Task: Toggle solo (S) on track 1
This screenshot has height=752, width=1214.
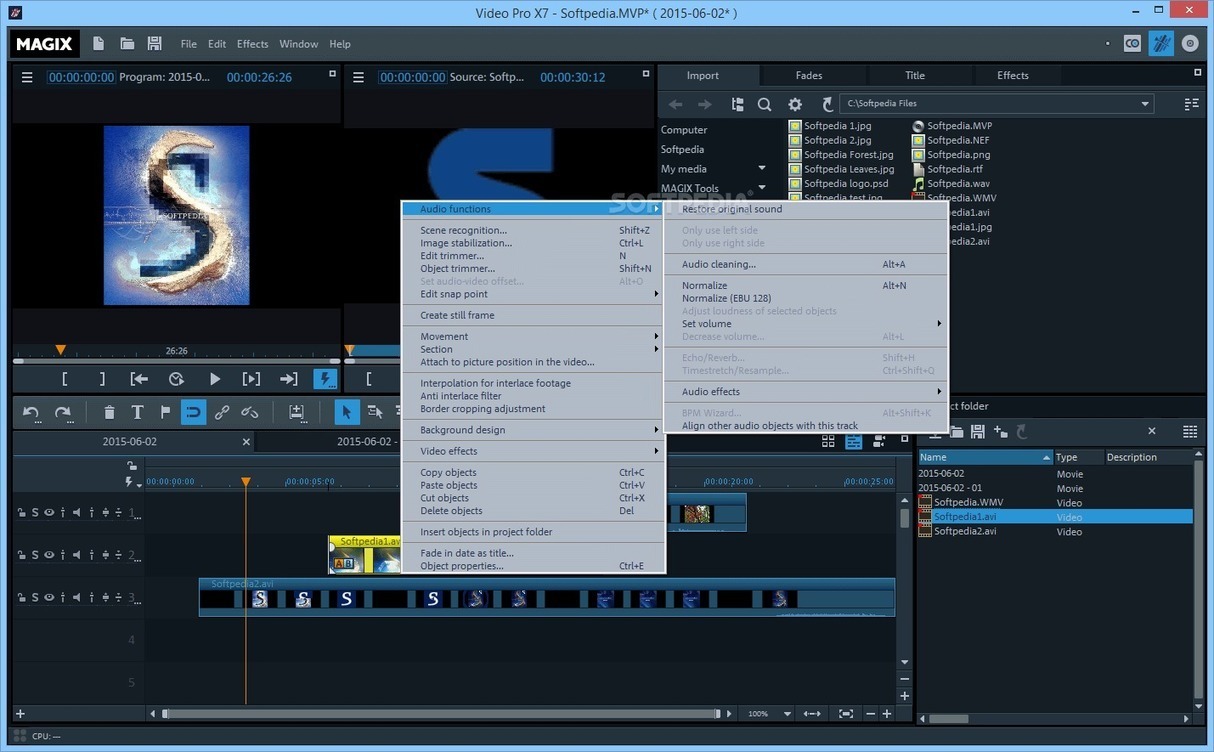Action: point(35,513)
